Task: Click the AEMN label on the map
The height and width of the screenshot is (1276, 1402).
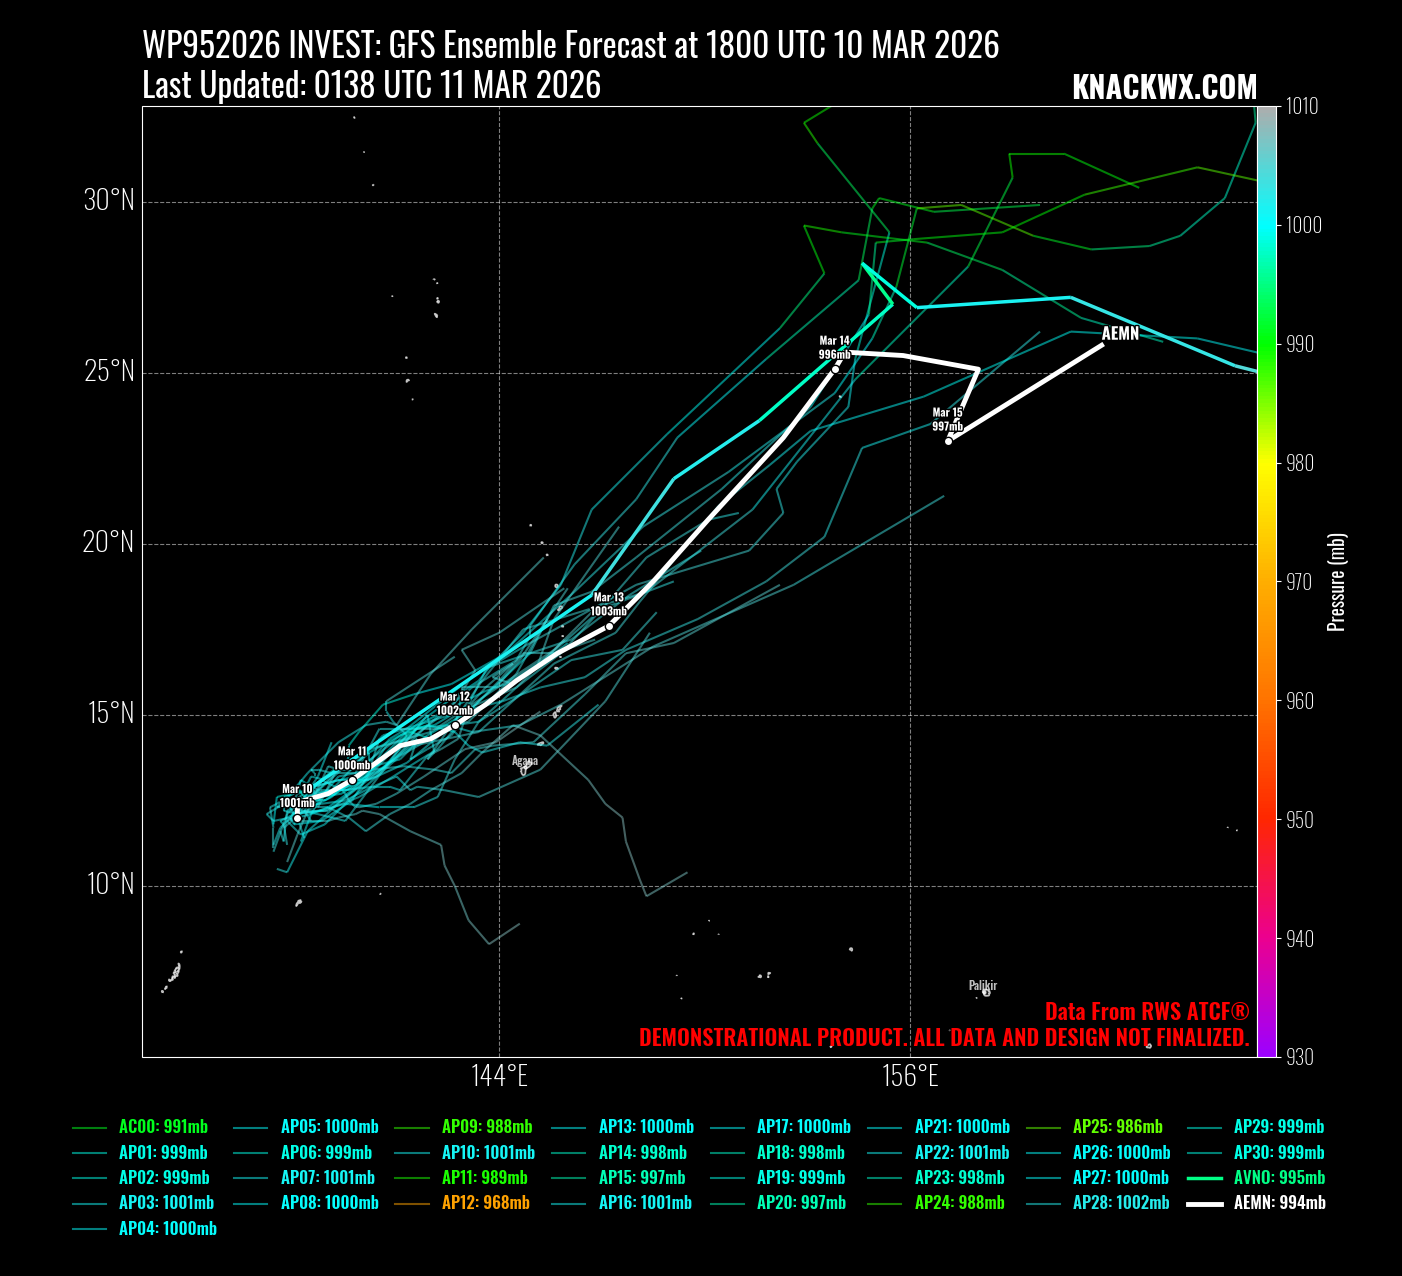Action: click(1120, 334)
